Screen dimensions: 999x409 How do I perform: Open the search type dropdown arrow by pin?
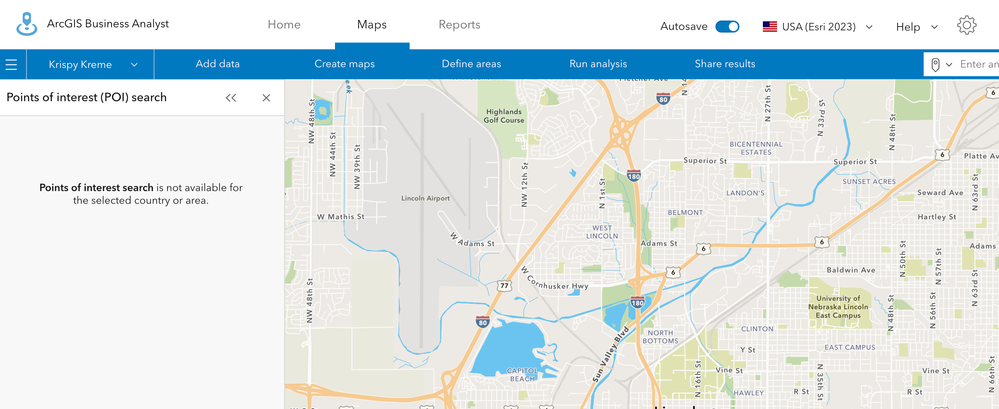click(949, 64)
